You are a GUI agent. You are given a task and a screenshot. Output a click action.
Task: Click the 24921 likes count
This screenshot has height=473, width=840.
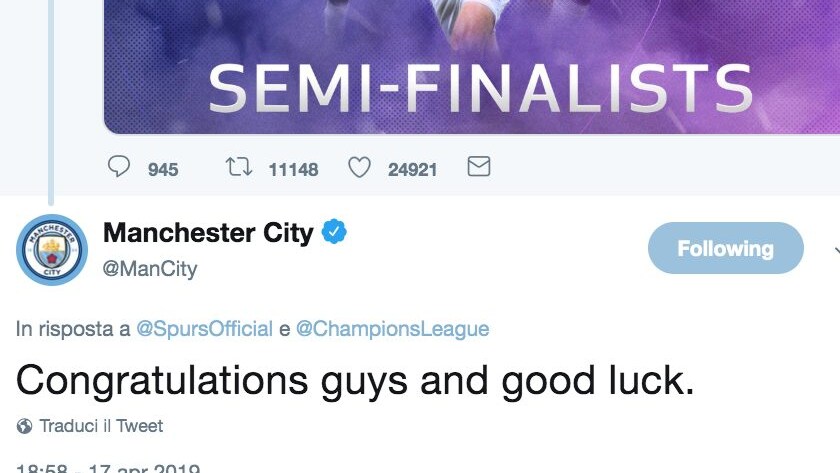click(412, 170)
